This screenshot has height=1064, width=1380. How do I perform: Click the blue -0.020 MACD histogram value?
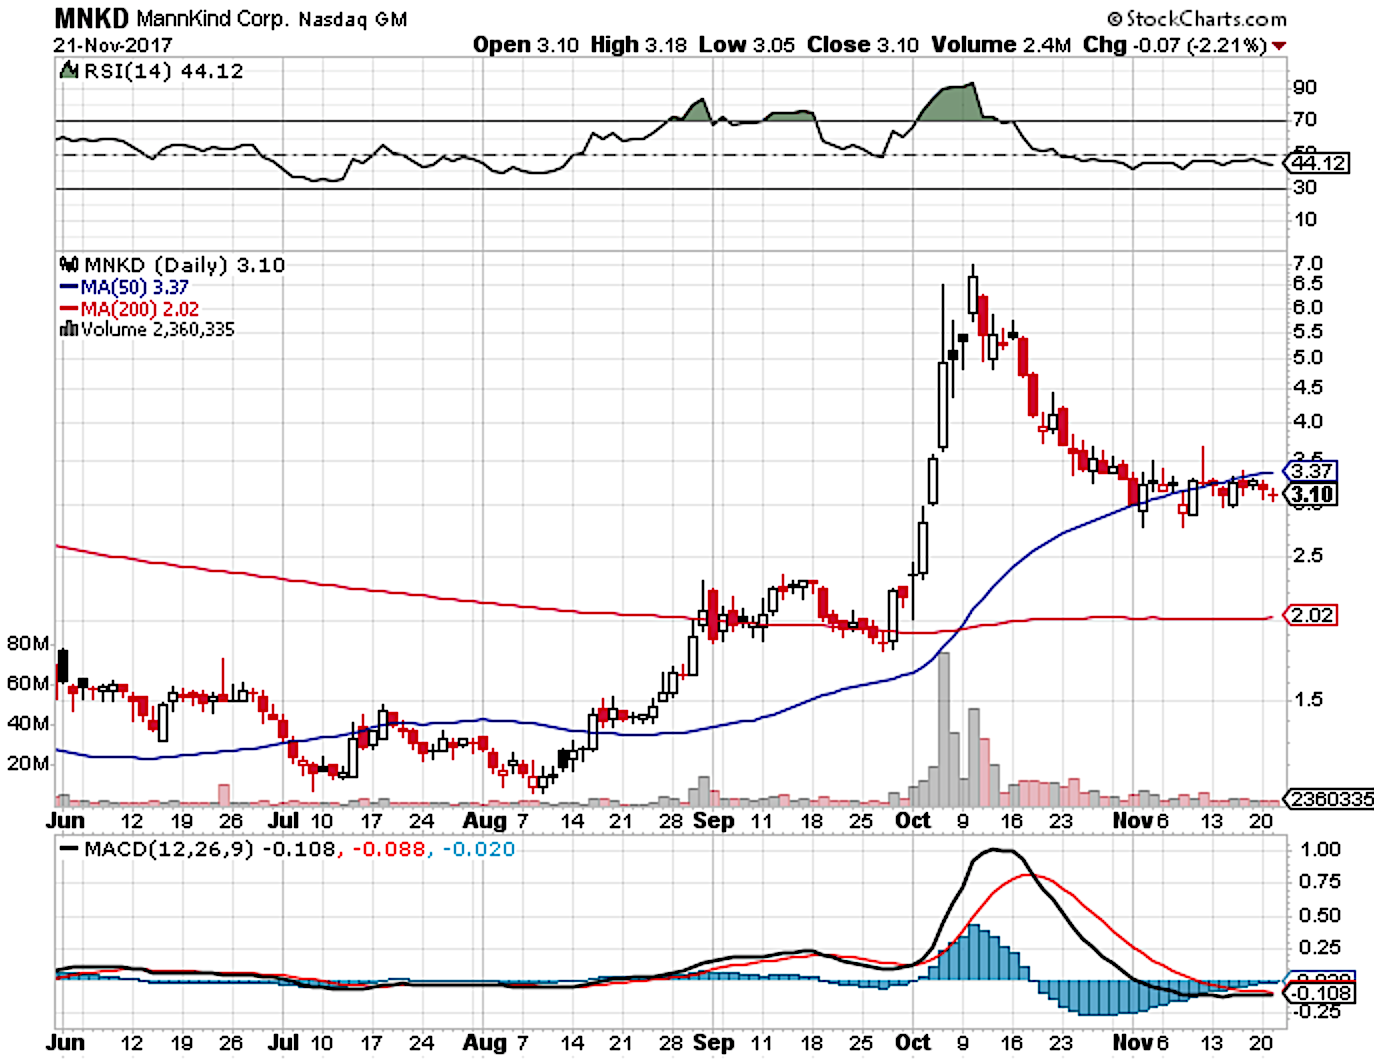(478, 849)
